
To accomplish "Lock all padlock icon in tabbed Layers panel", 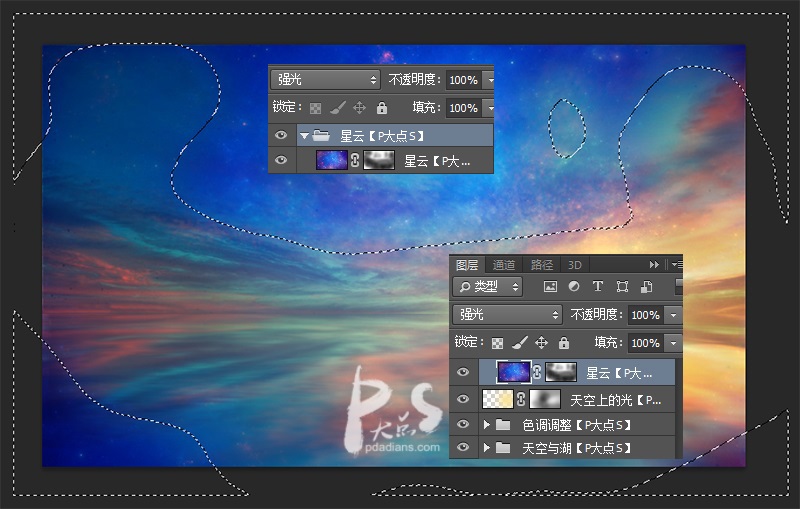I will 564,342.
